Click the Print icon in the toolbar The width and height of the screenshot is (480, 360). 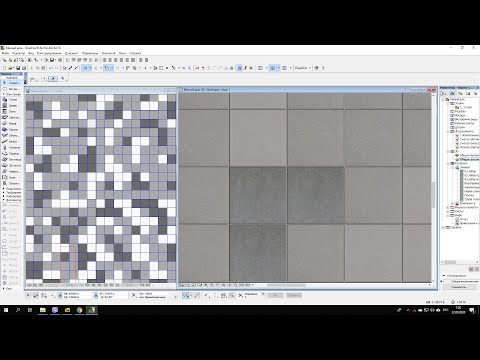[24, 68]
